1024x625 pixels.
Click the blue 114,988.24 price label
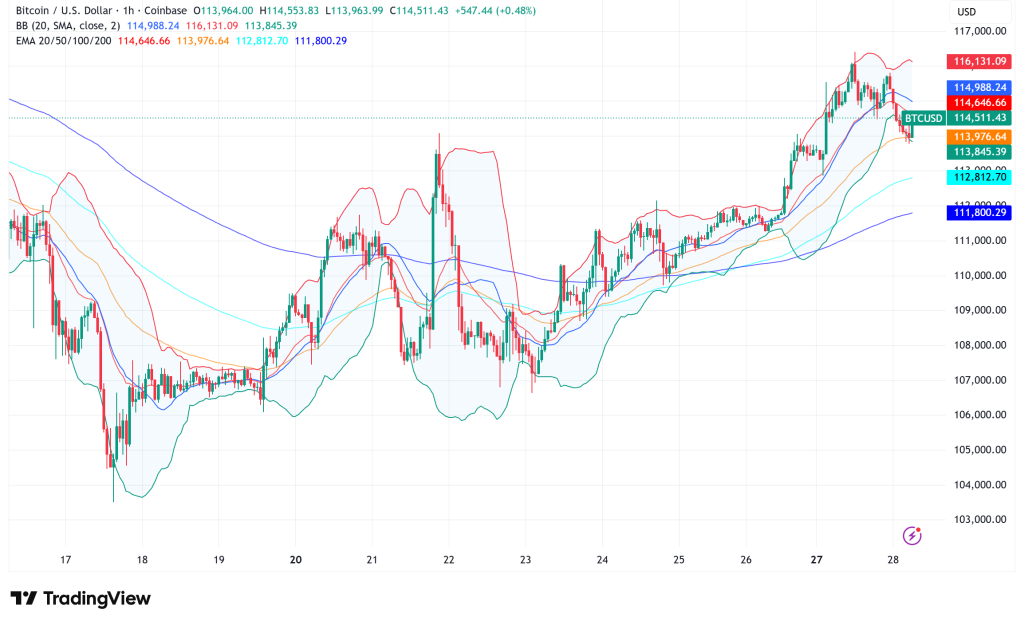(980, 87)
